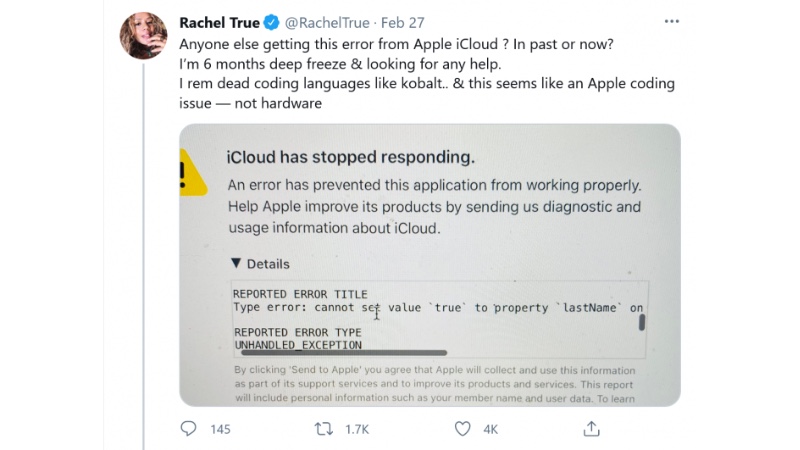Retweet this post using the arrows icon
Image resolution: width=800 pixels, height=450 pixels.
pyautogui.click(x=325, y=428)
